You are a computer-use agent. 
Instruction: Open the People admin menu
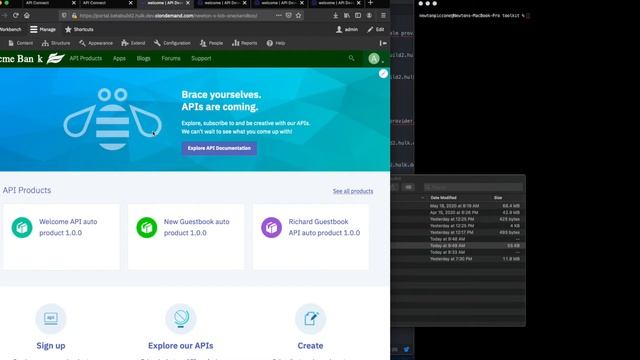point(211,43)
